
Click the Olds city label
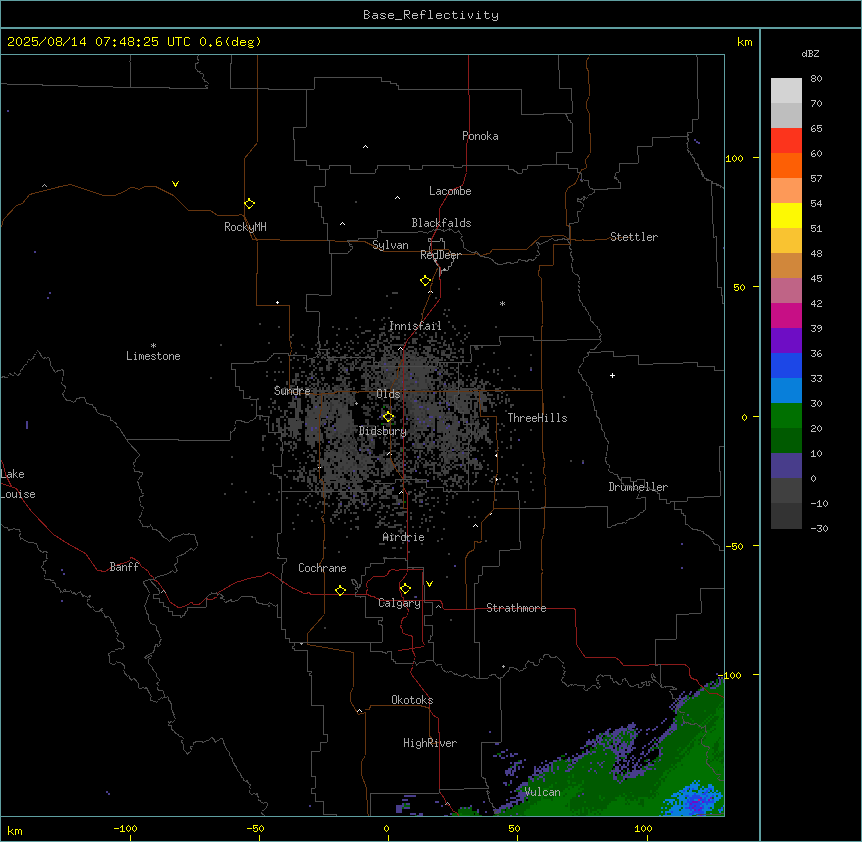click(x=388, y=394)
